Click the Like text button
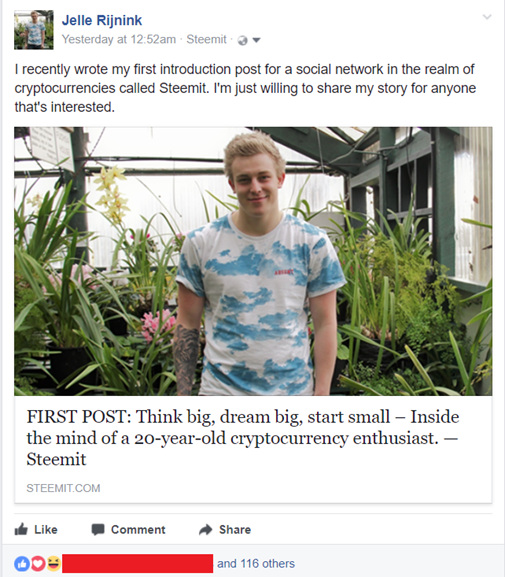505x577 pixels. pos(46,530)
